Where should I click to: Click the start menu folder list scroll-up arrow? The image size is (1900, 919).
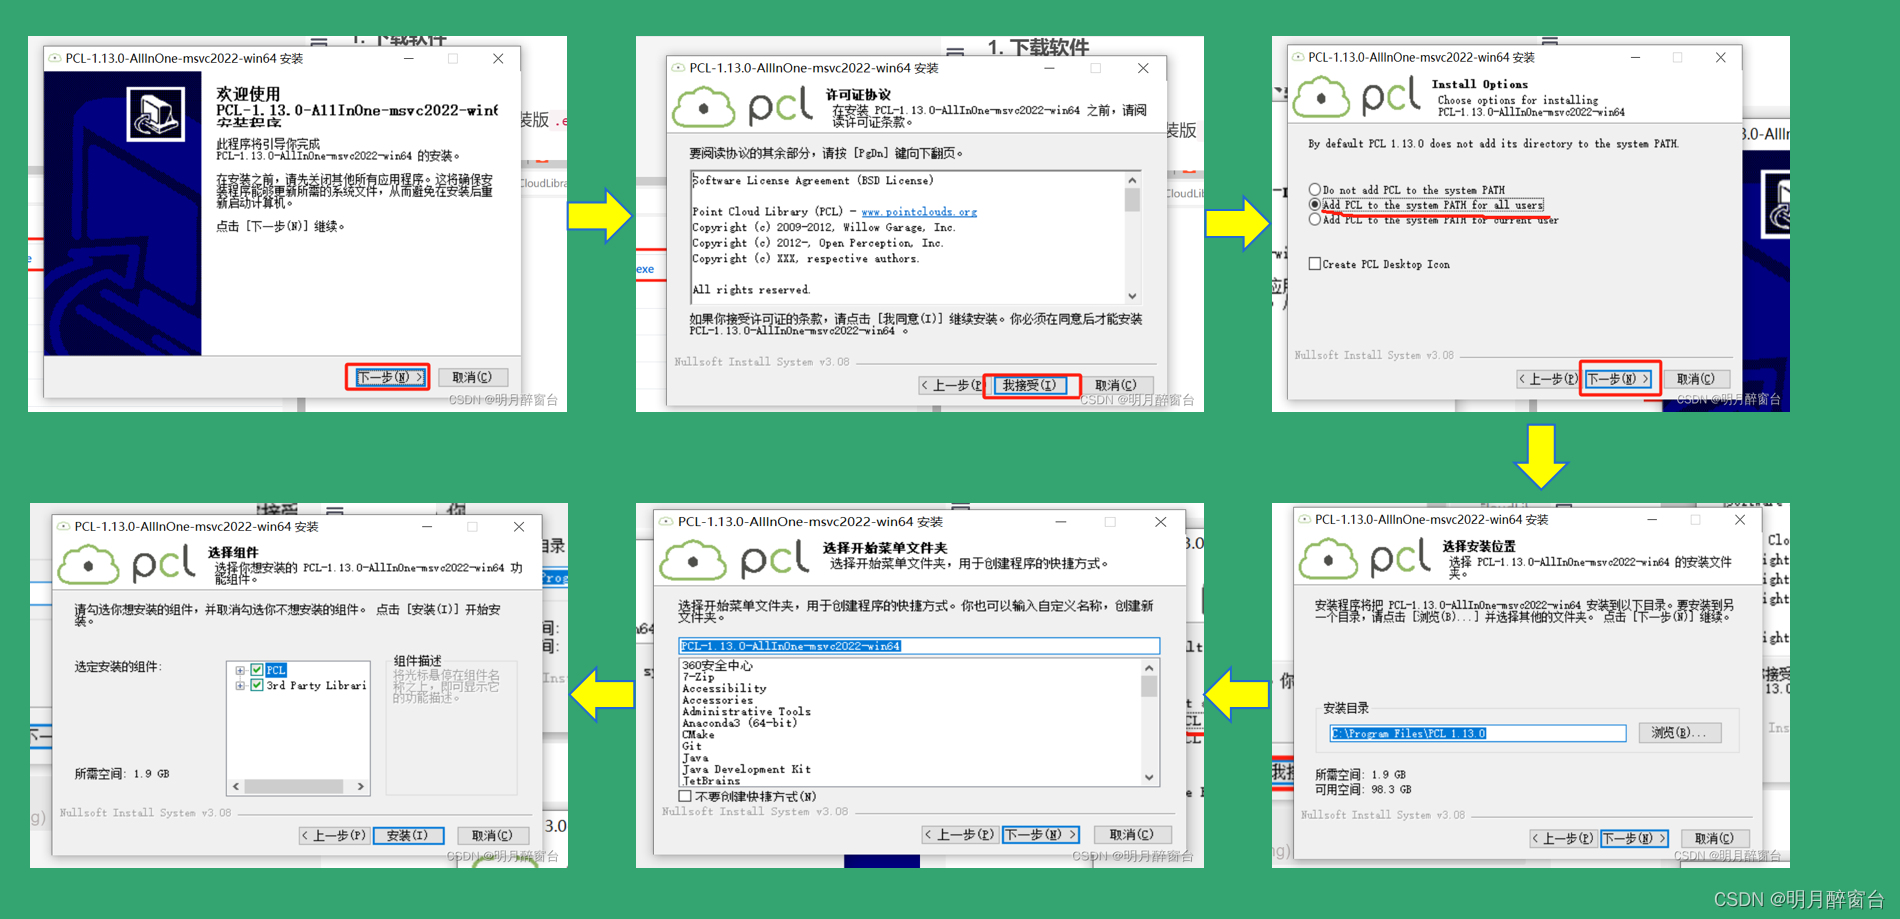tap(1149, 668)
